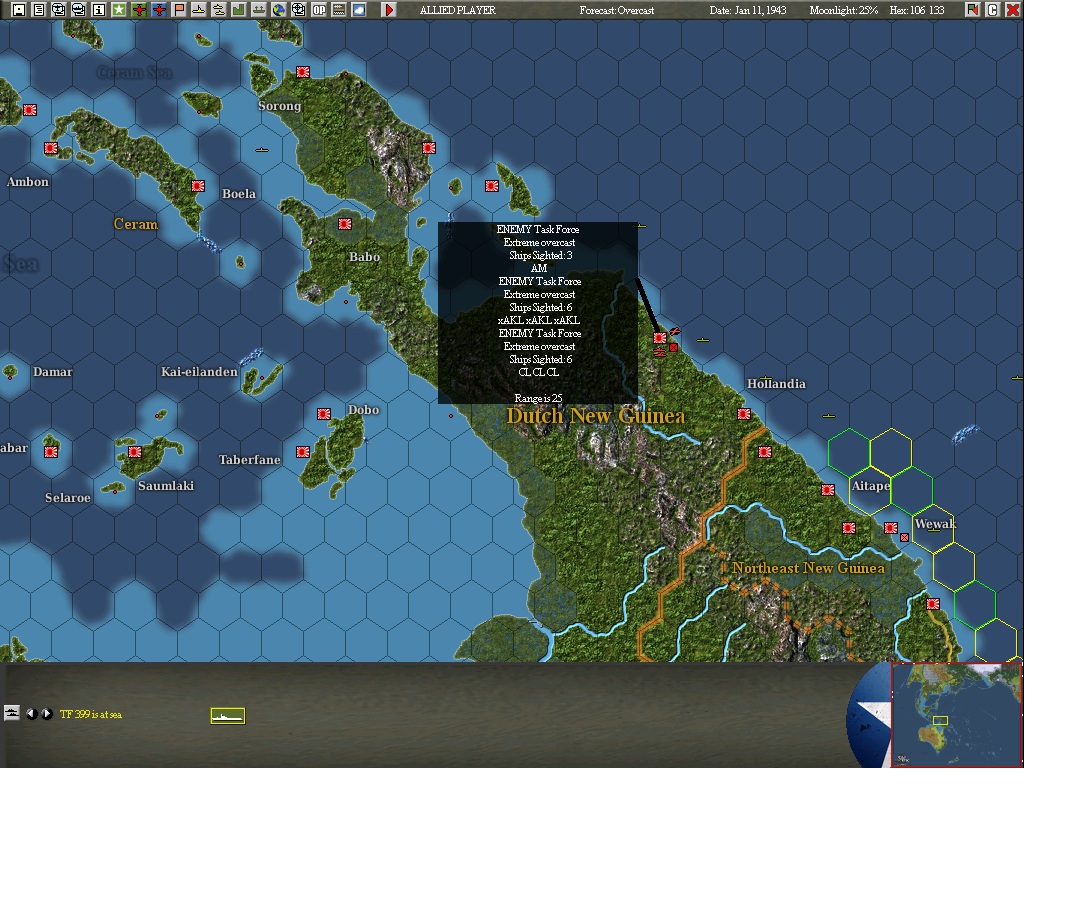Click the 'Ceram' island label

pyautogui.click(x=135, y=224)
